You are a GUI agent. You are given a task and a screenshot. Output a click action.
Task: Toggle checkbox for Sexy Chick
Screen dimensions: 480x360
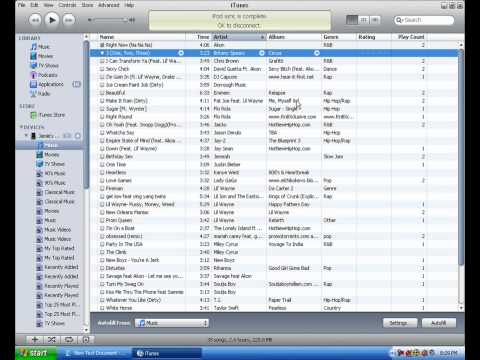pos(102,69)
